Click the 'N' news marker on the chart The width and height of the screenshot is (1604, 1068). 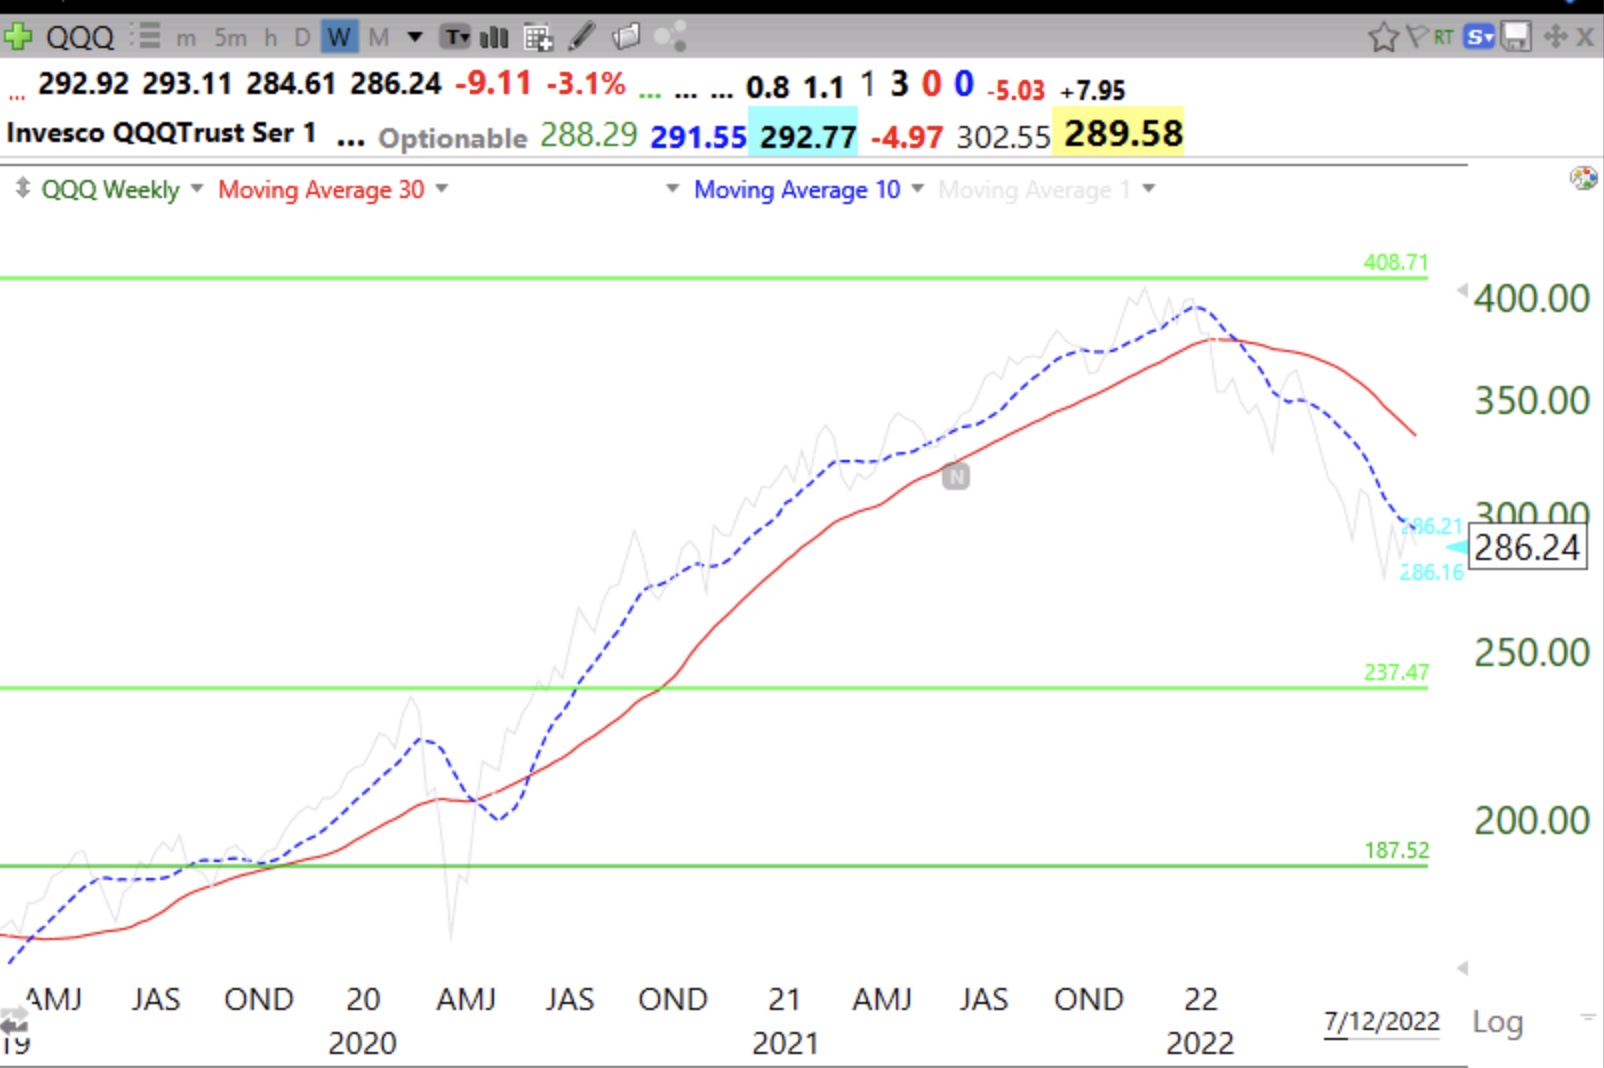click(956, 477)
